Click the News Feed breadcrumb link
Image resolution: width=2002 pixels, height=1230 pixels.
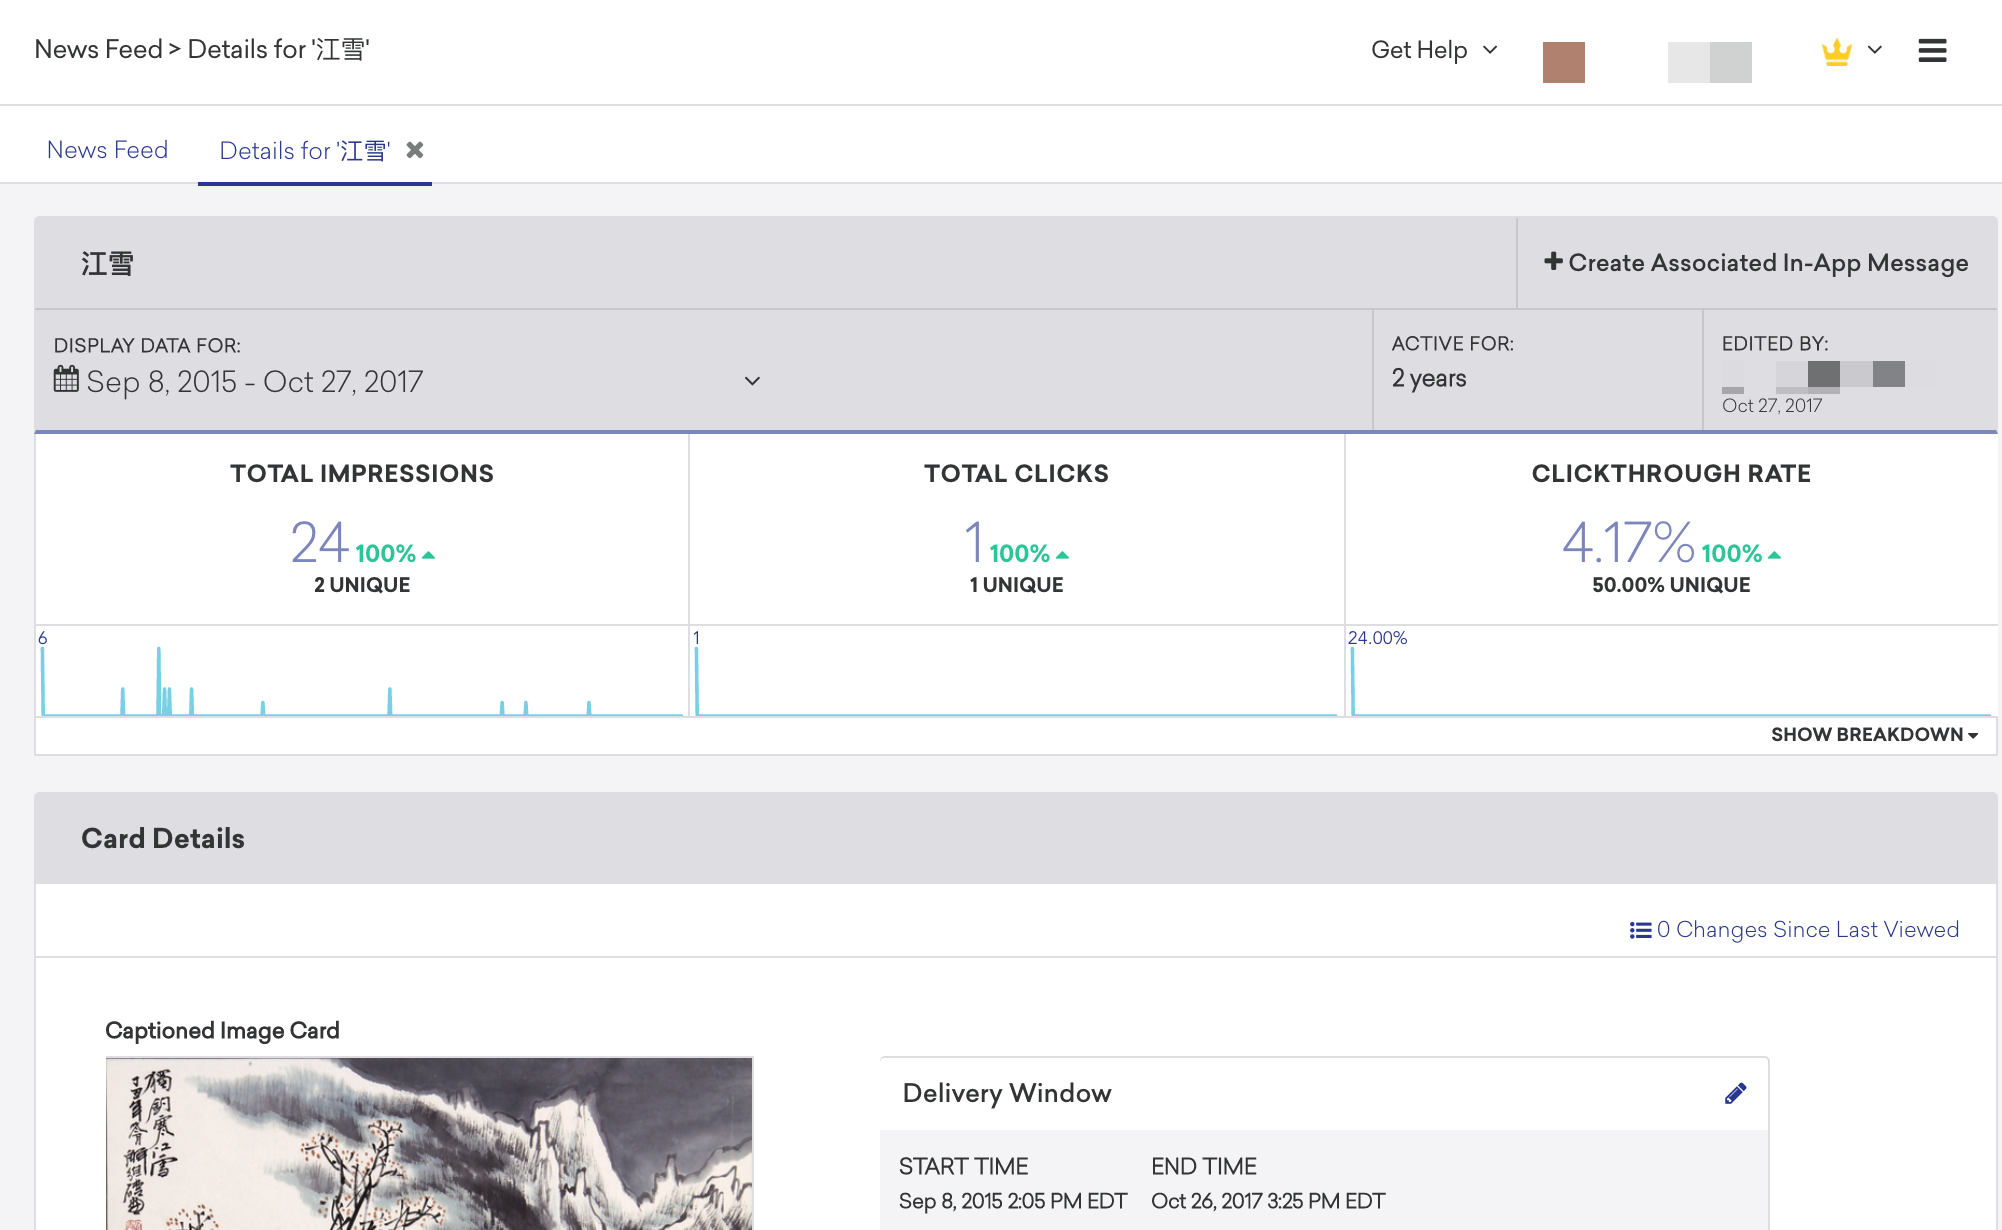click(x=98, y=50)
